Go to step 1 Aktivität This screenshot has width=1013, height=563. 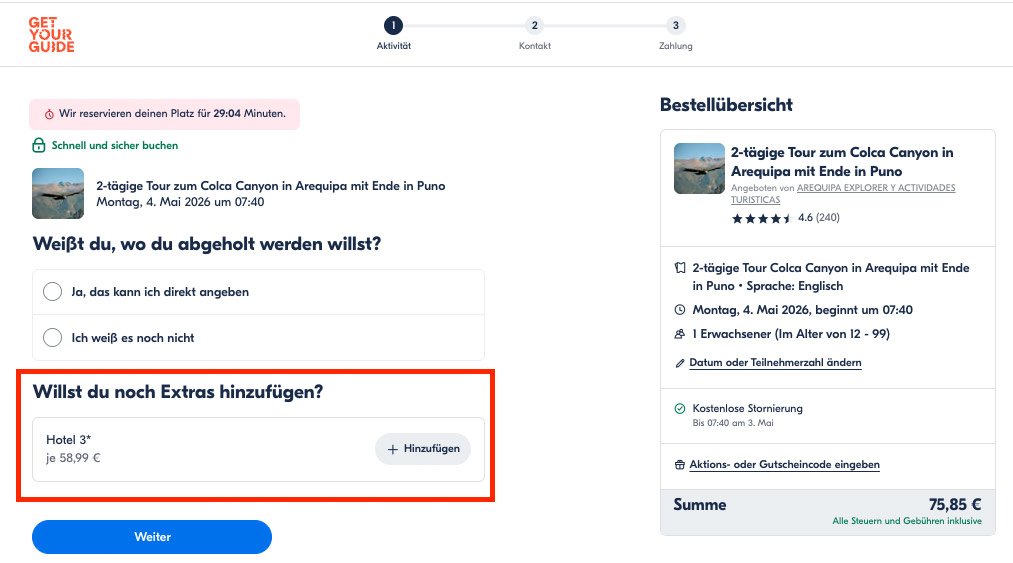pos(394,26)
